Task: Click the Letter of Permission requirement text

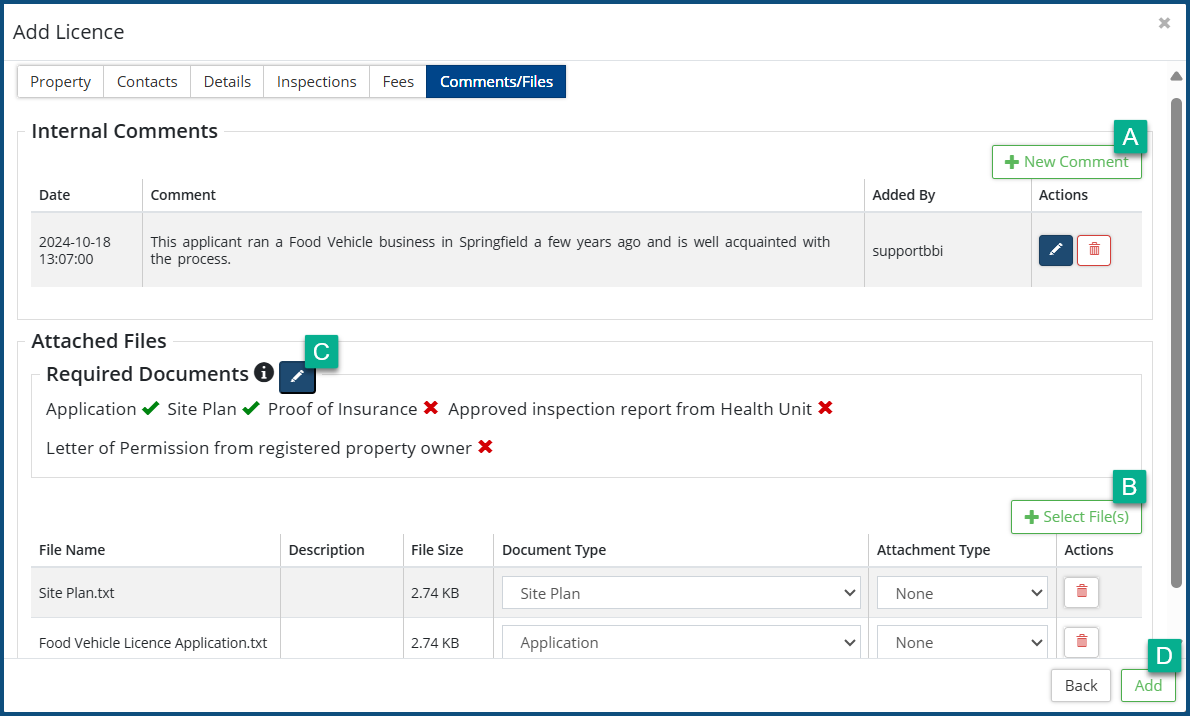Action: [259, 448]
